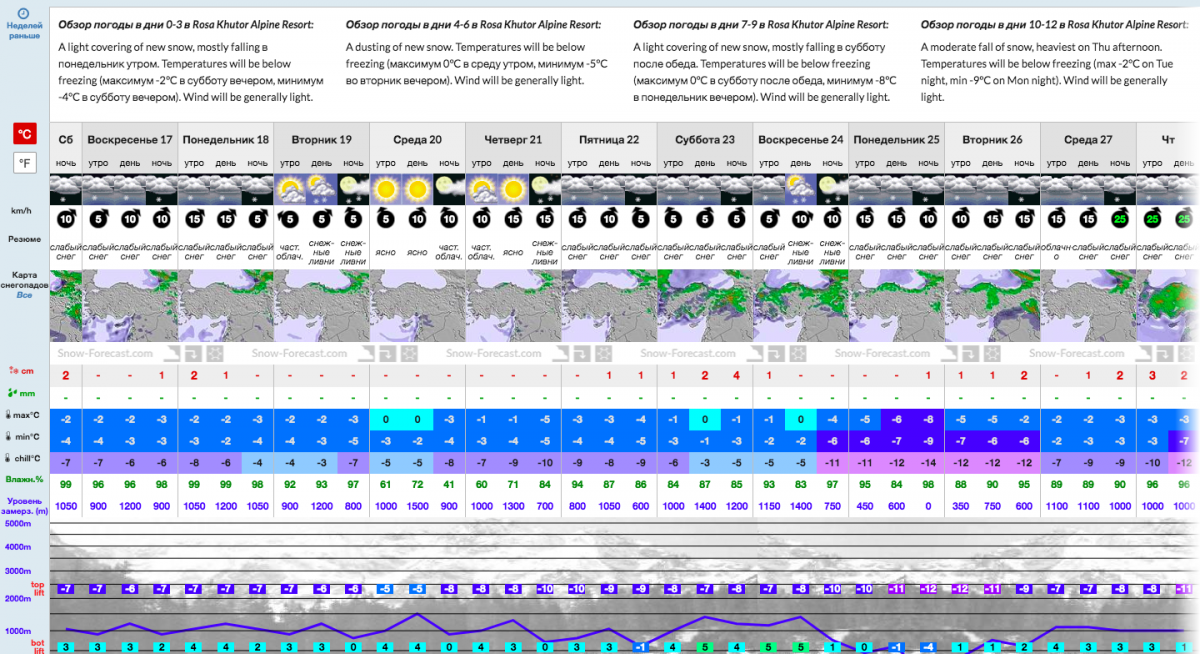The height and width of the screenshot is (654, 1200).
Task: Click Четверг 21 ночь moon snow icon
Action: (x=546, y=188)
